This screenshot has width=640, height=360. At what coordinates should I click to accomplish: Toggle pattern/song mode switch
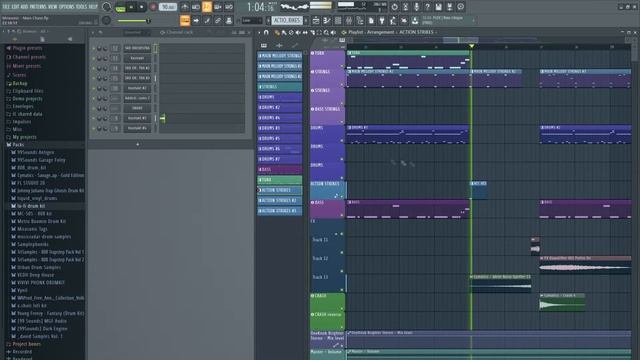[x=120, y=7]
